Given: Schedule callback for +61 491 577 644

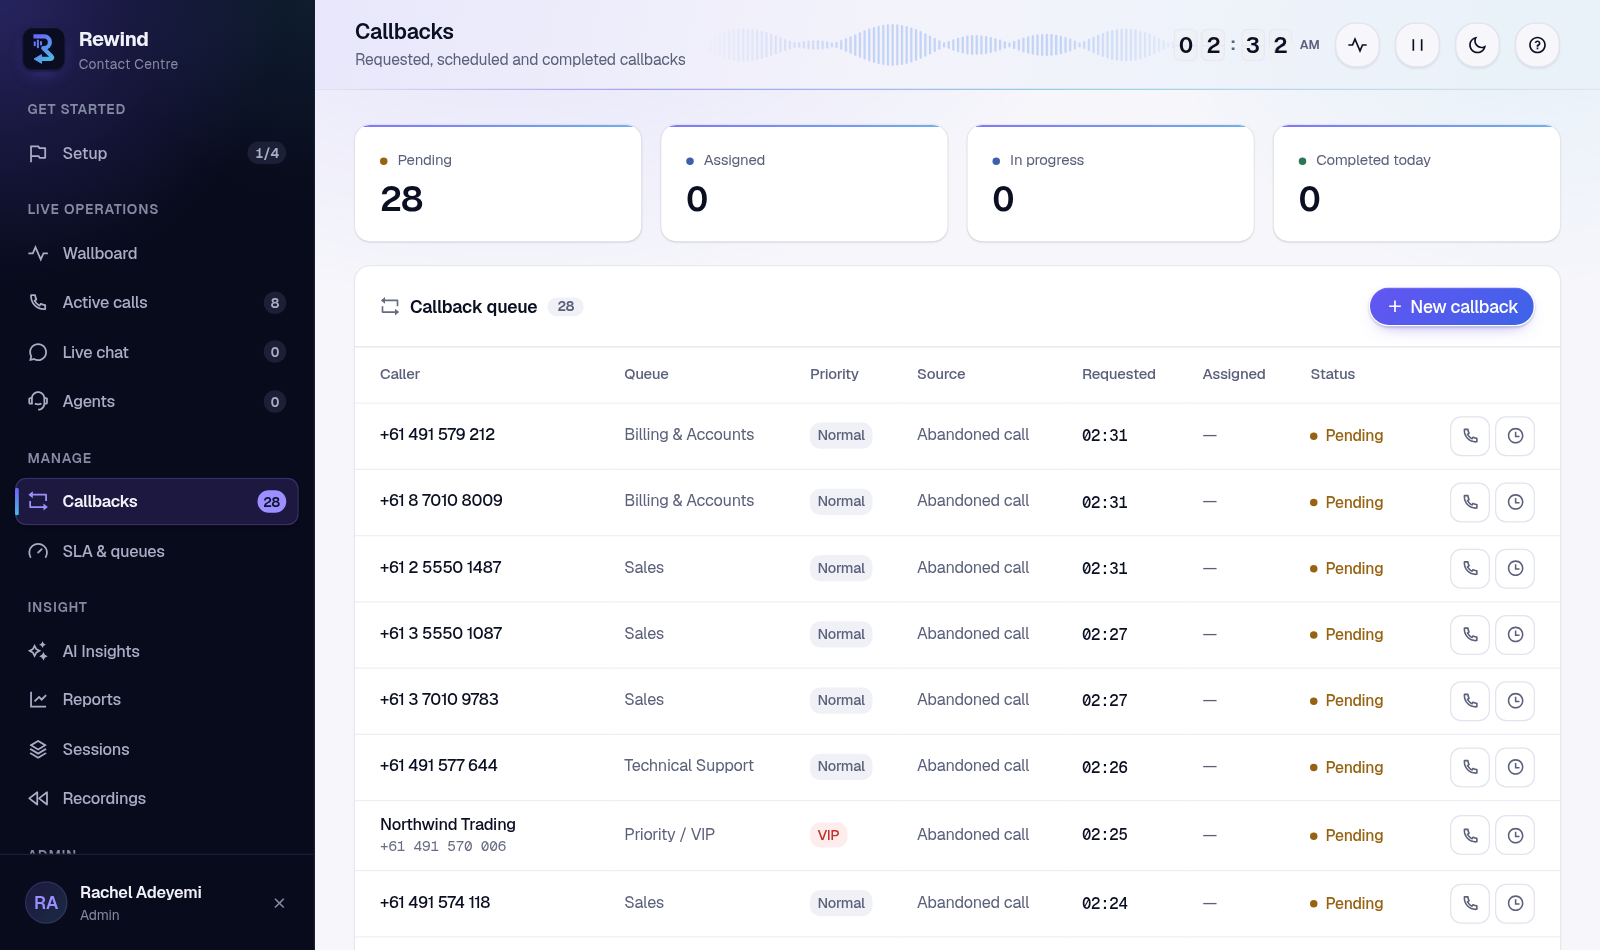Looking at the screenshot, I should [x=1515, y=767].
